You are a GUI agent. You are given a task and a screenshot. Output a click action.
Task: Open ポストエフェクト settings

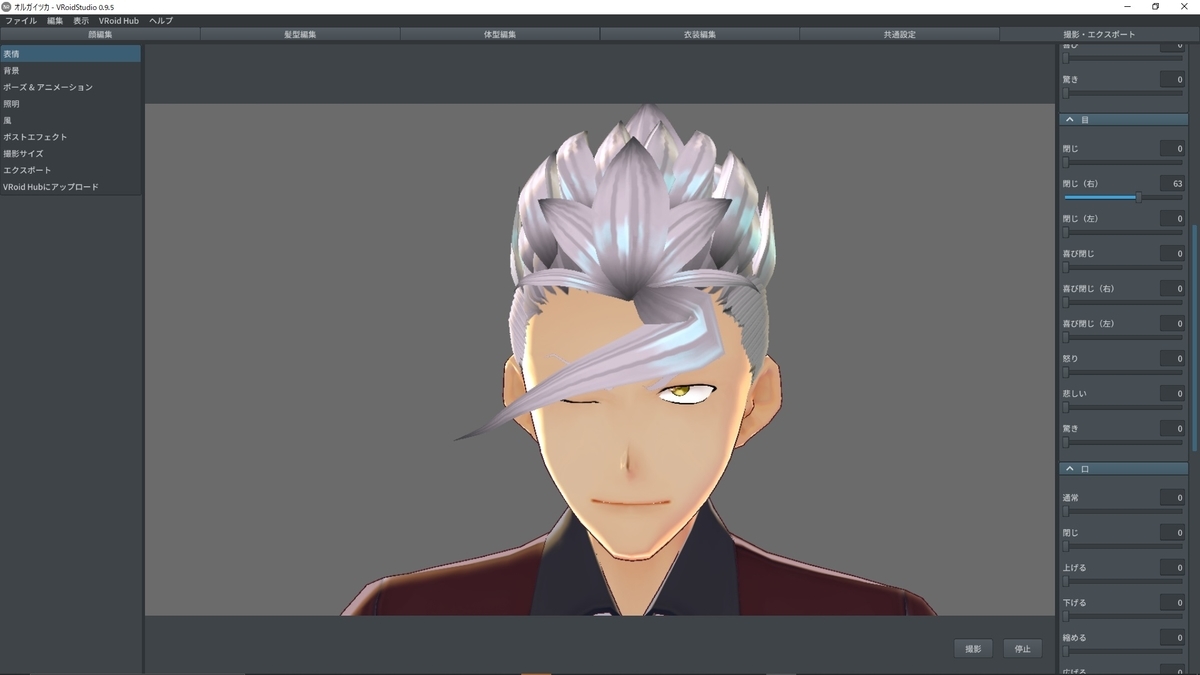tap(70, 137)
